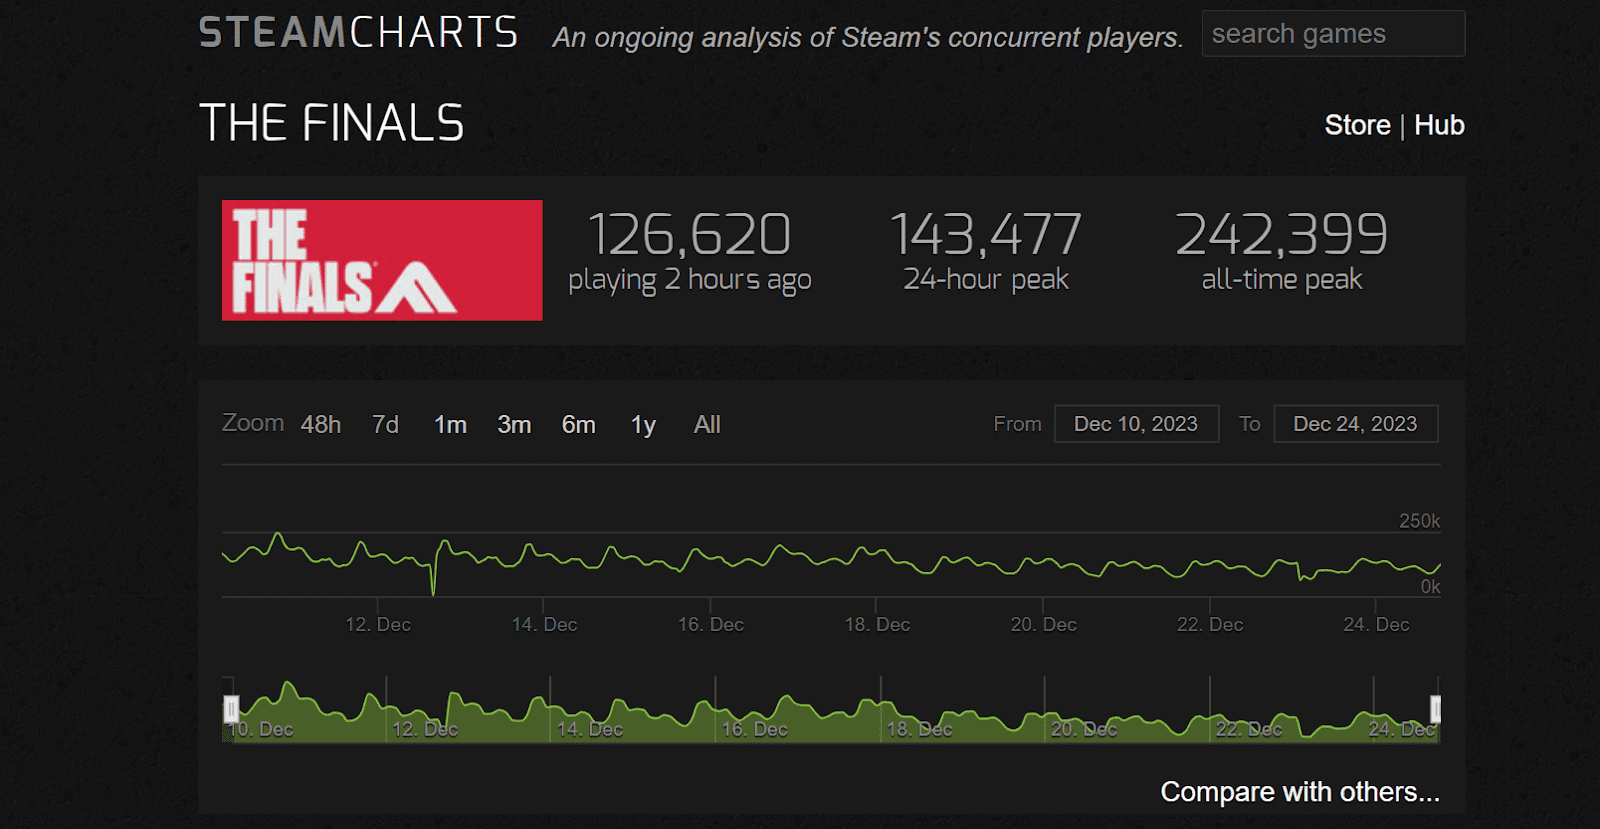Image resolution: width=1600 pixels, height=829 pixels.
Task: Switch zoom to 1y
Action: (x=643, y=425)
